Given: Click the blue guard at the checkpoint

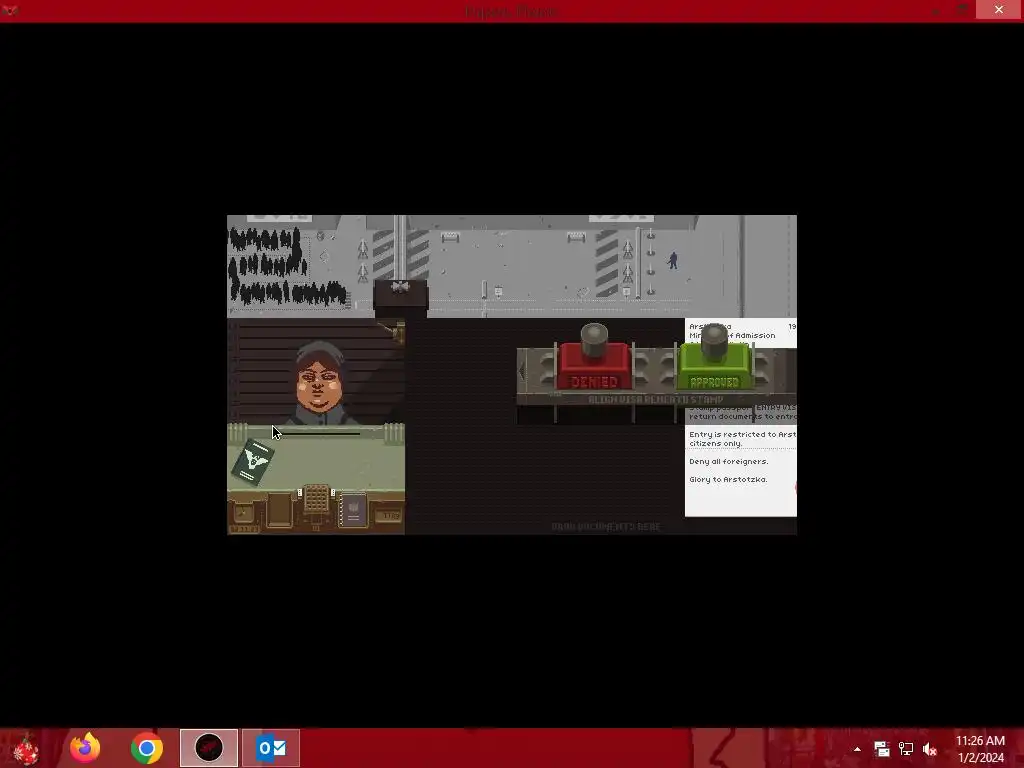Looking at the screenshot, I should [x=673, y=261].
